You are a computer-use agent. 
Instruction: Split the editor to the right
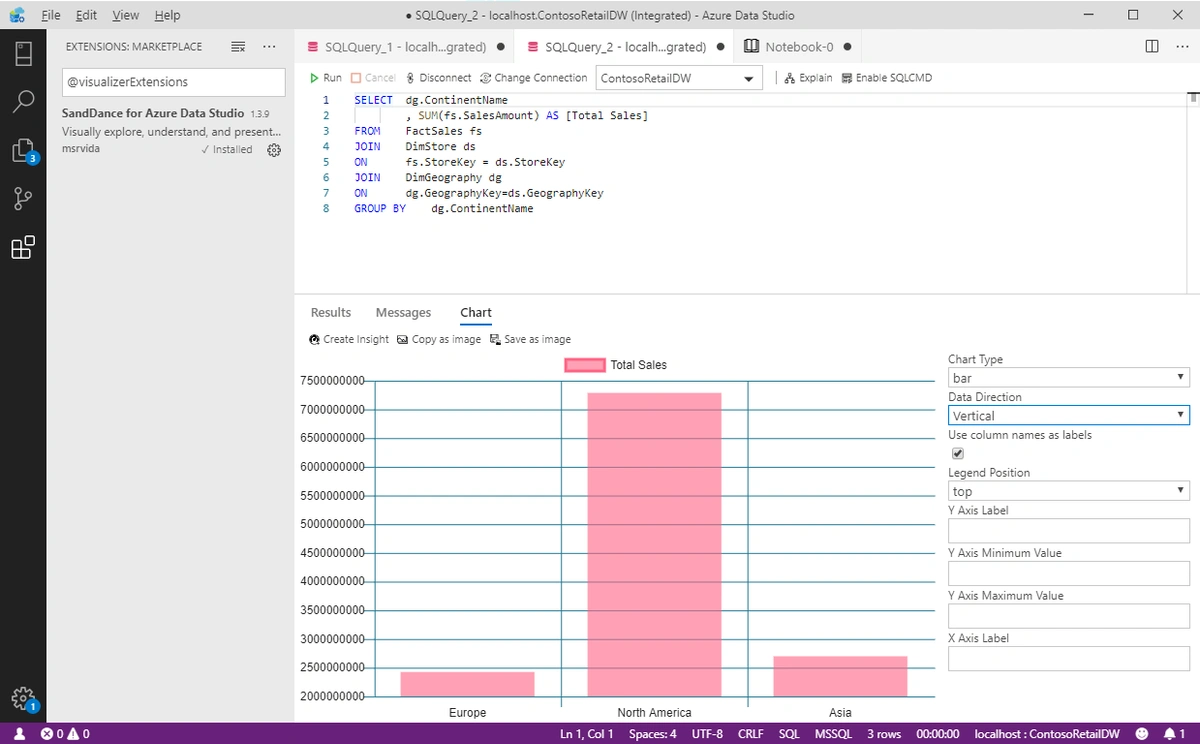click(x=1152, y=47)
